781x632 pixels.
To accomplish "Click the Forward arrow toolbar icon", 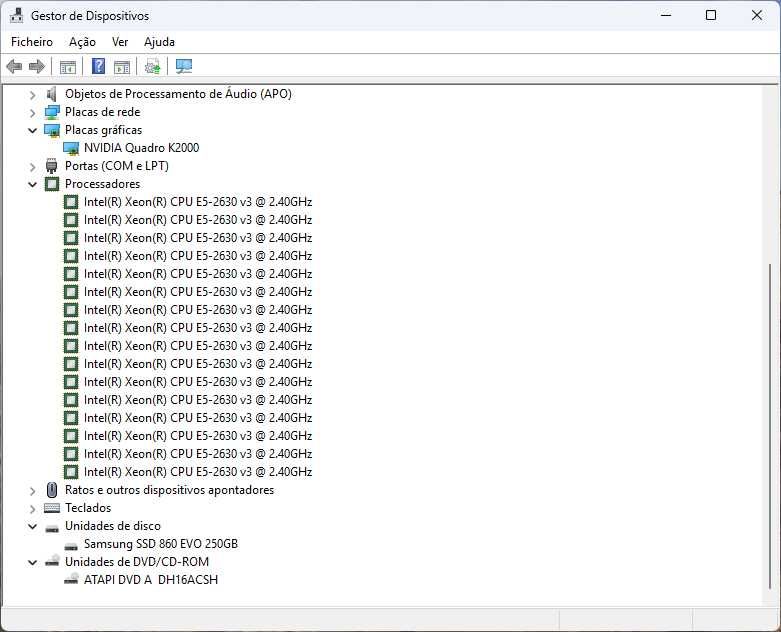I will pos(37,66).
